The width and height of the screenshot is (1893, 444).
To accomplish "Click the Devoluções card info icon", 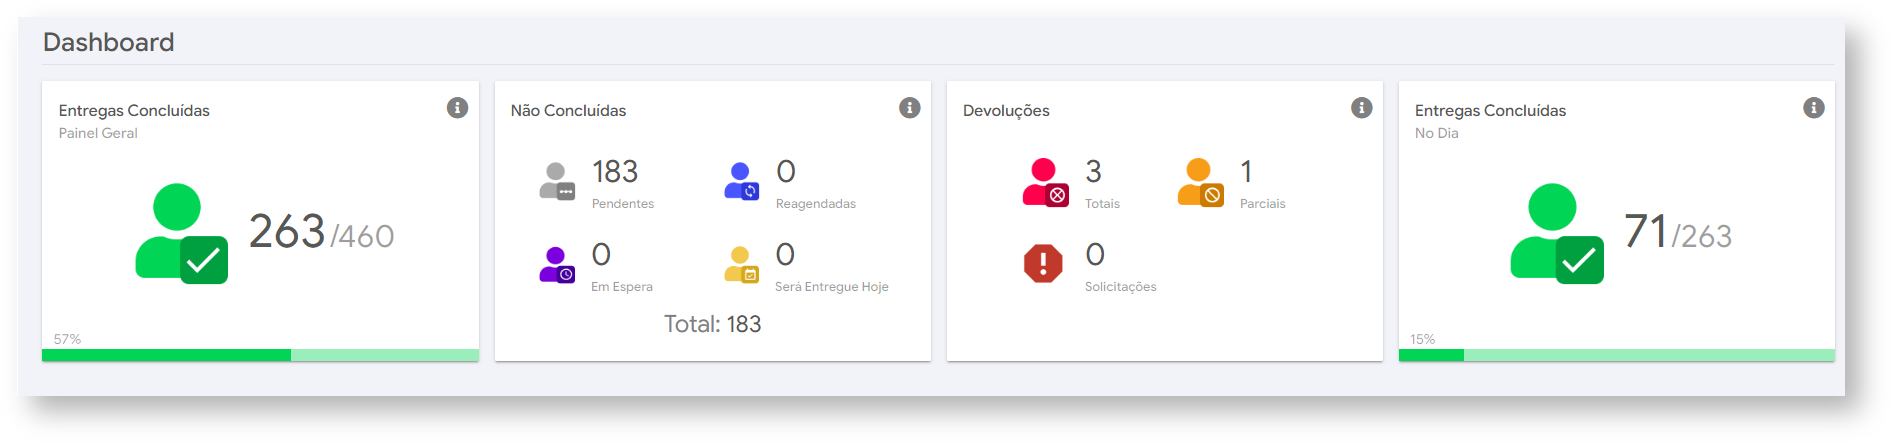I will 1361,108.
